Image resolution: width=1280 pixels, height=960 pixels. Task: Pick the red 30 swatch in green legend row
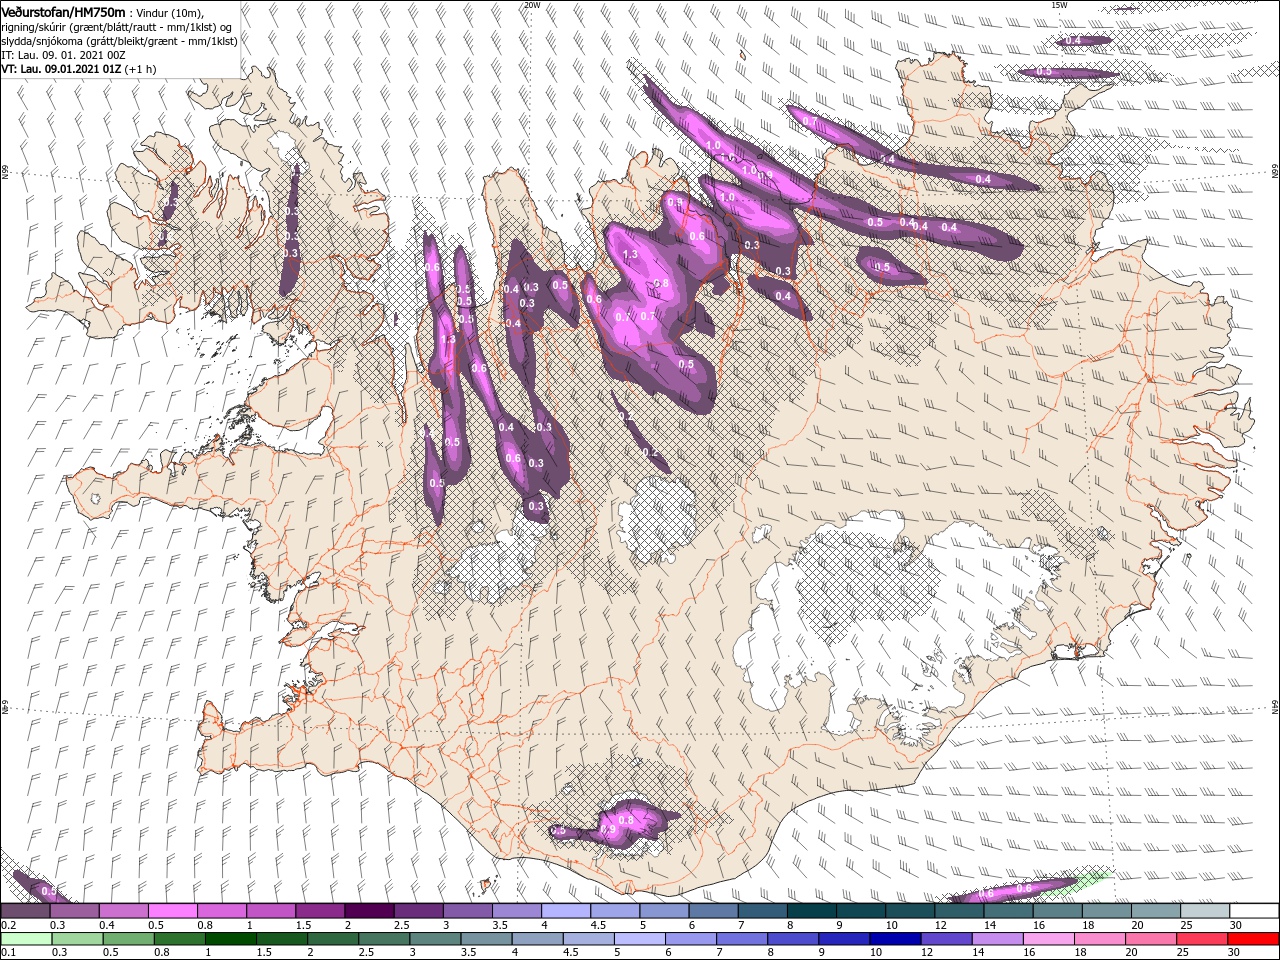1253,939
